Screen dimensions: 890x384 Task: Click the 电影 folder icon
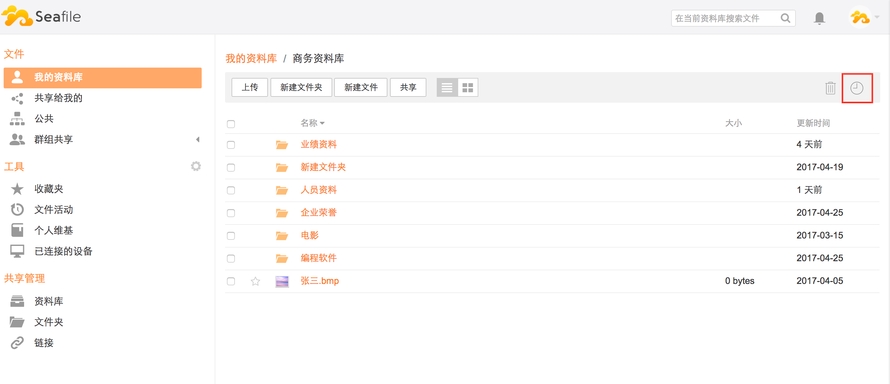click(x=282, y=235)
